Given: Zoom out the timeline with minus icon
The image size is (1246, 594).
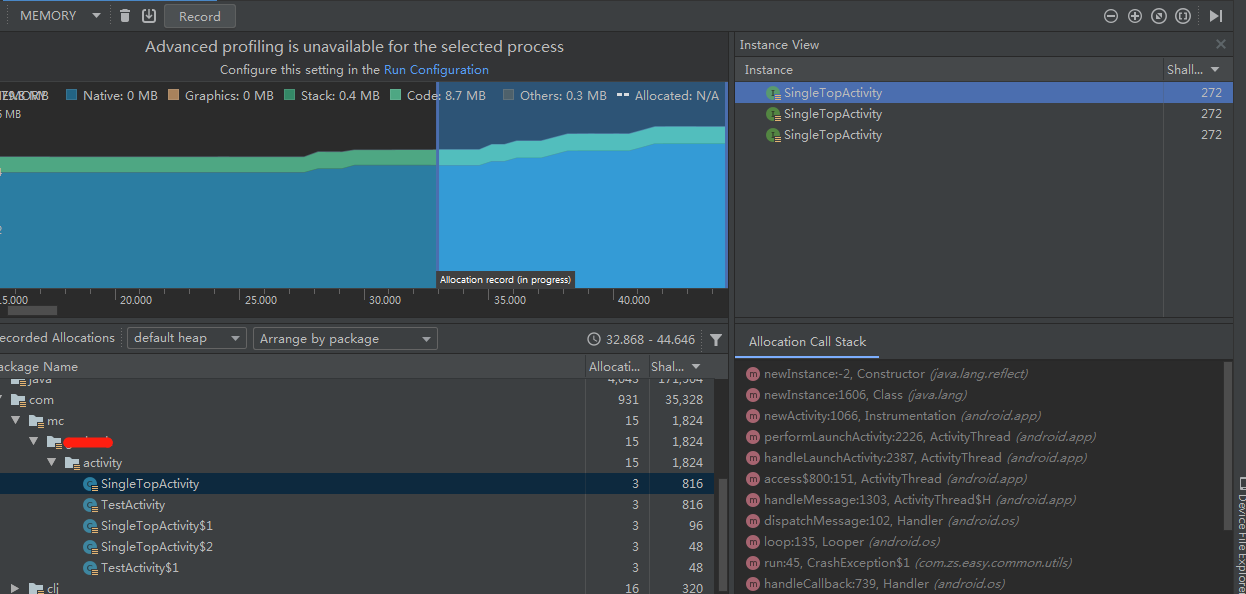Looking at the screenshot, I should 1111,16.
